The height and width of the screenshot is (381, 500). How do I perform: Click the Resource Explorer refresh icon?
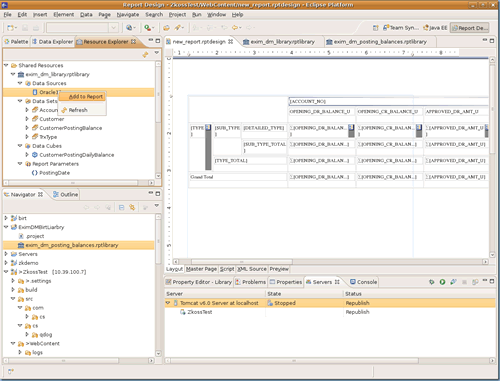tap(145, 54)
